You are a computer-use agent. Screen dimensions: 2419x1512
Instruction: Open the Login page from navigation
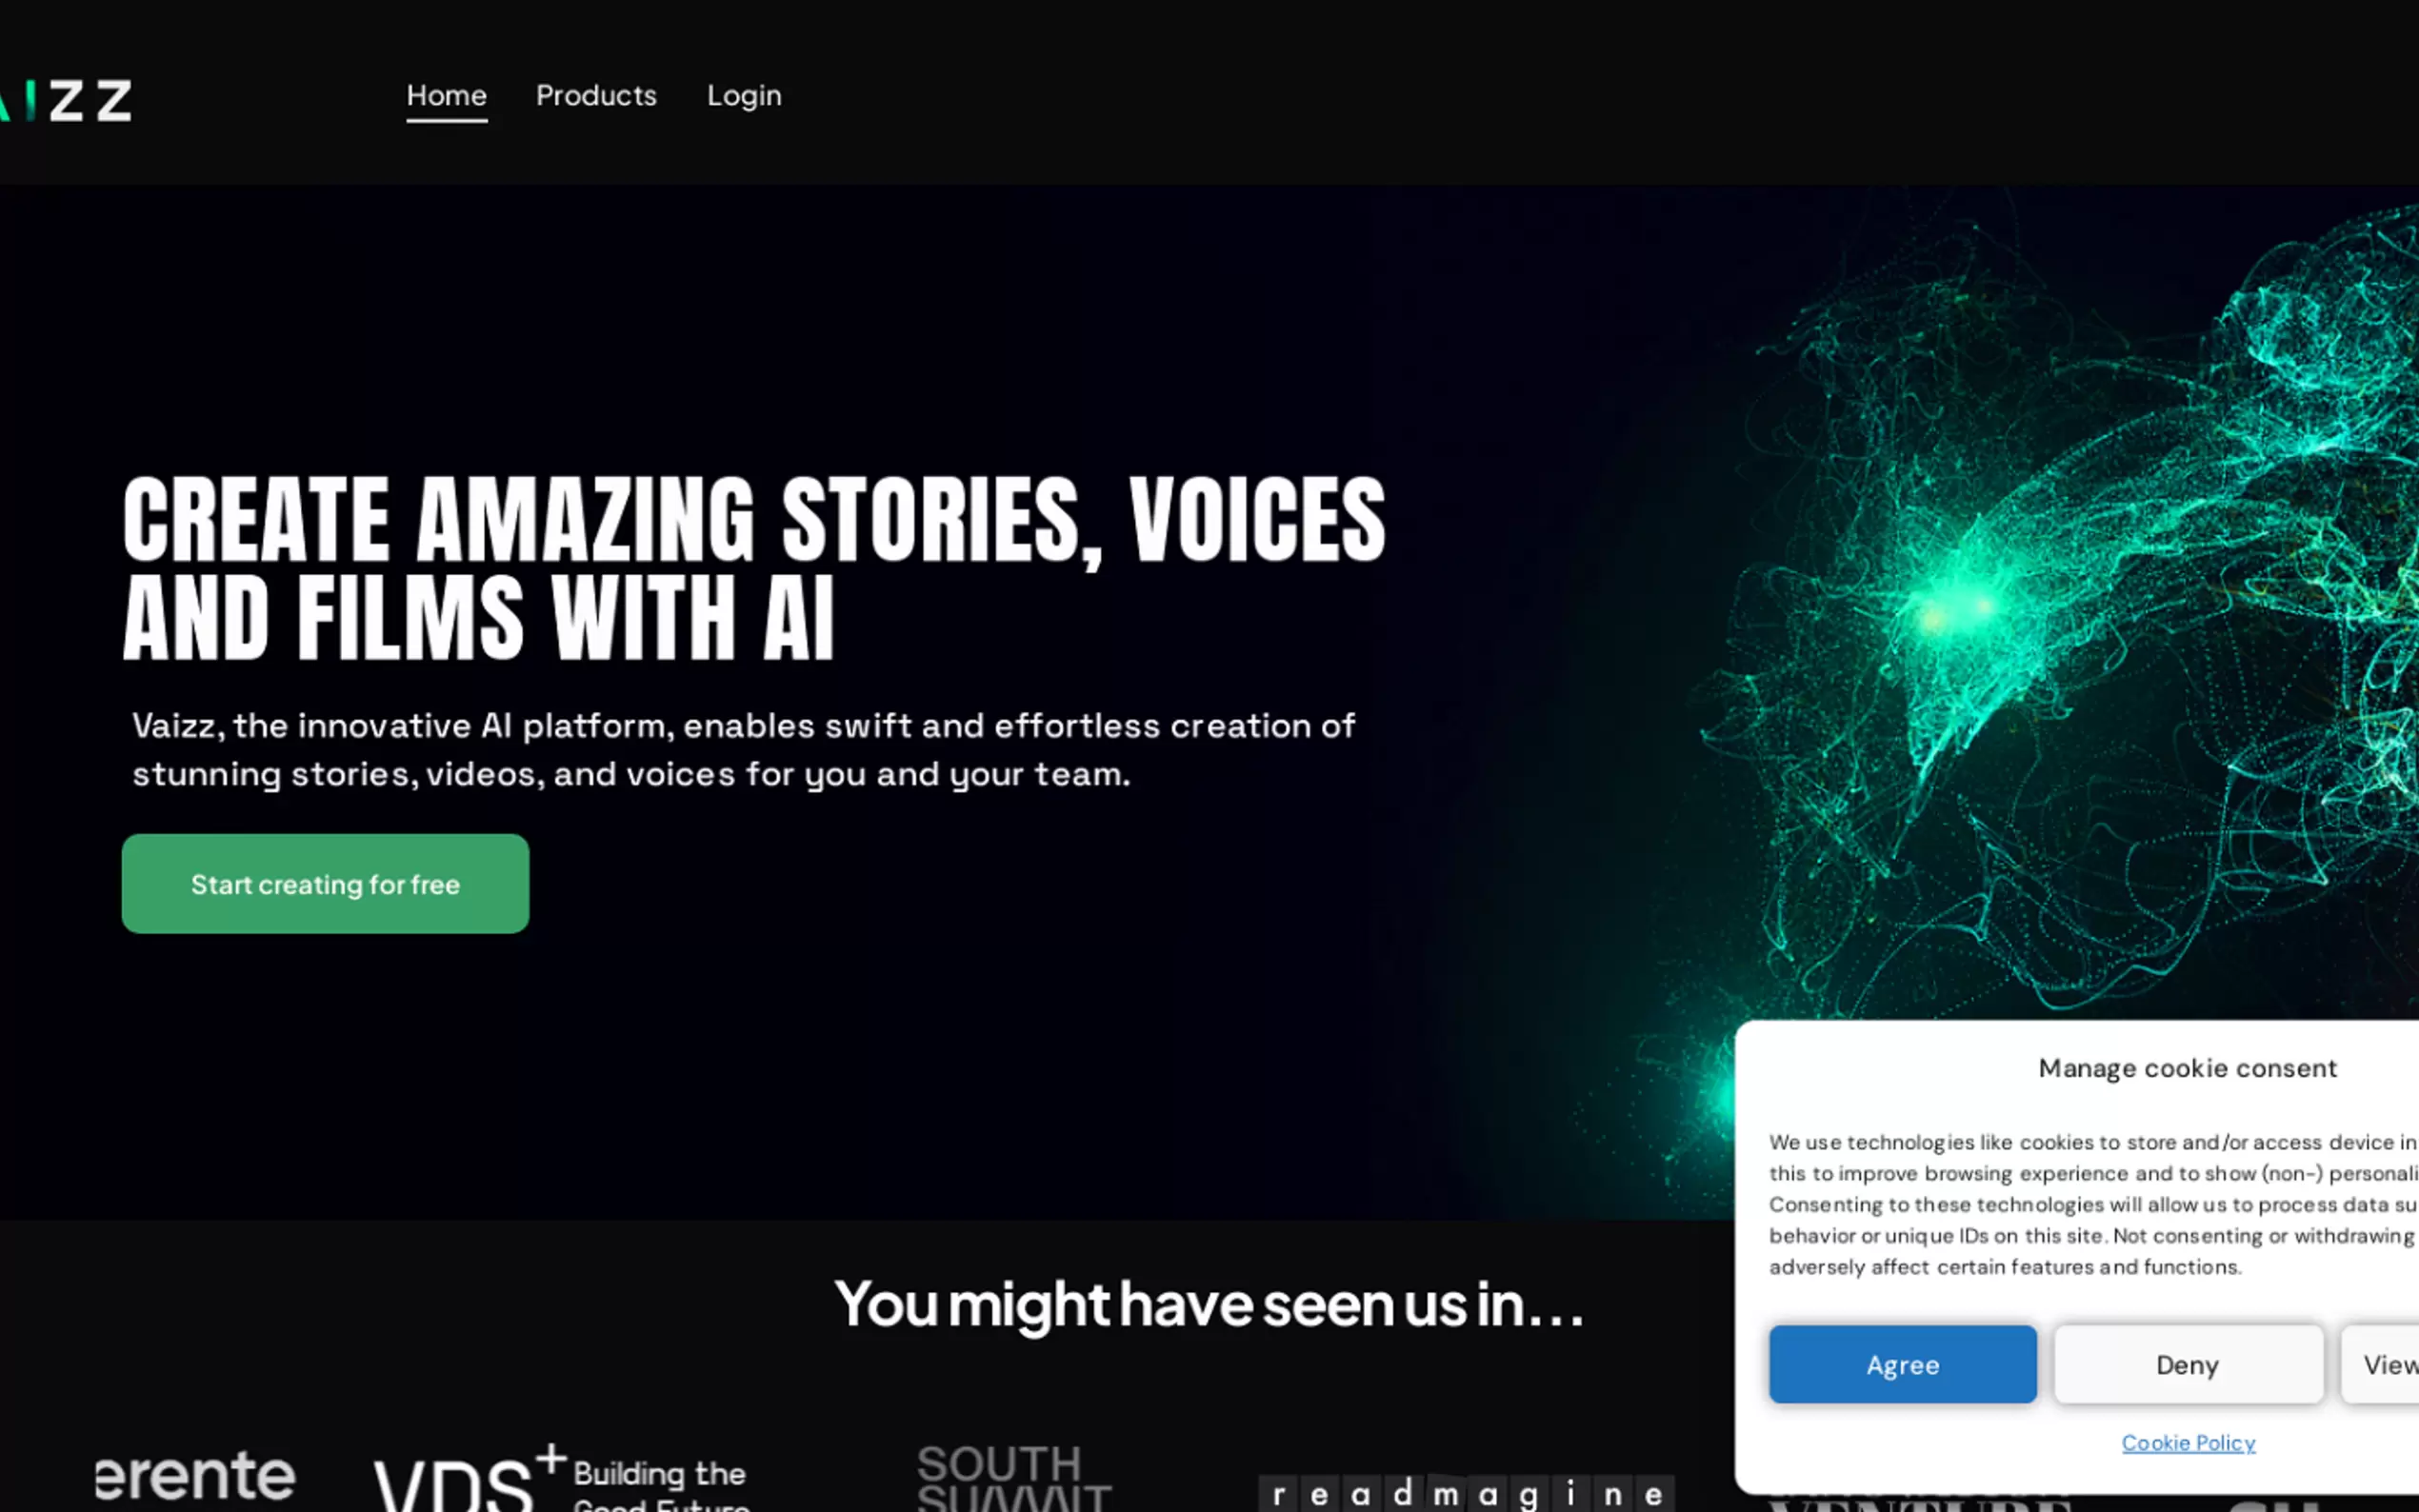tap(744, 96)
